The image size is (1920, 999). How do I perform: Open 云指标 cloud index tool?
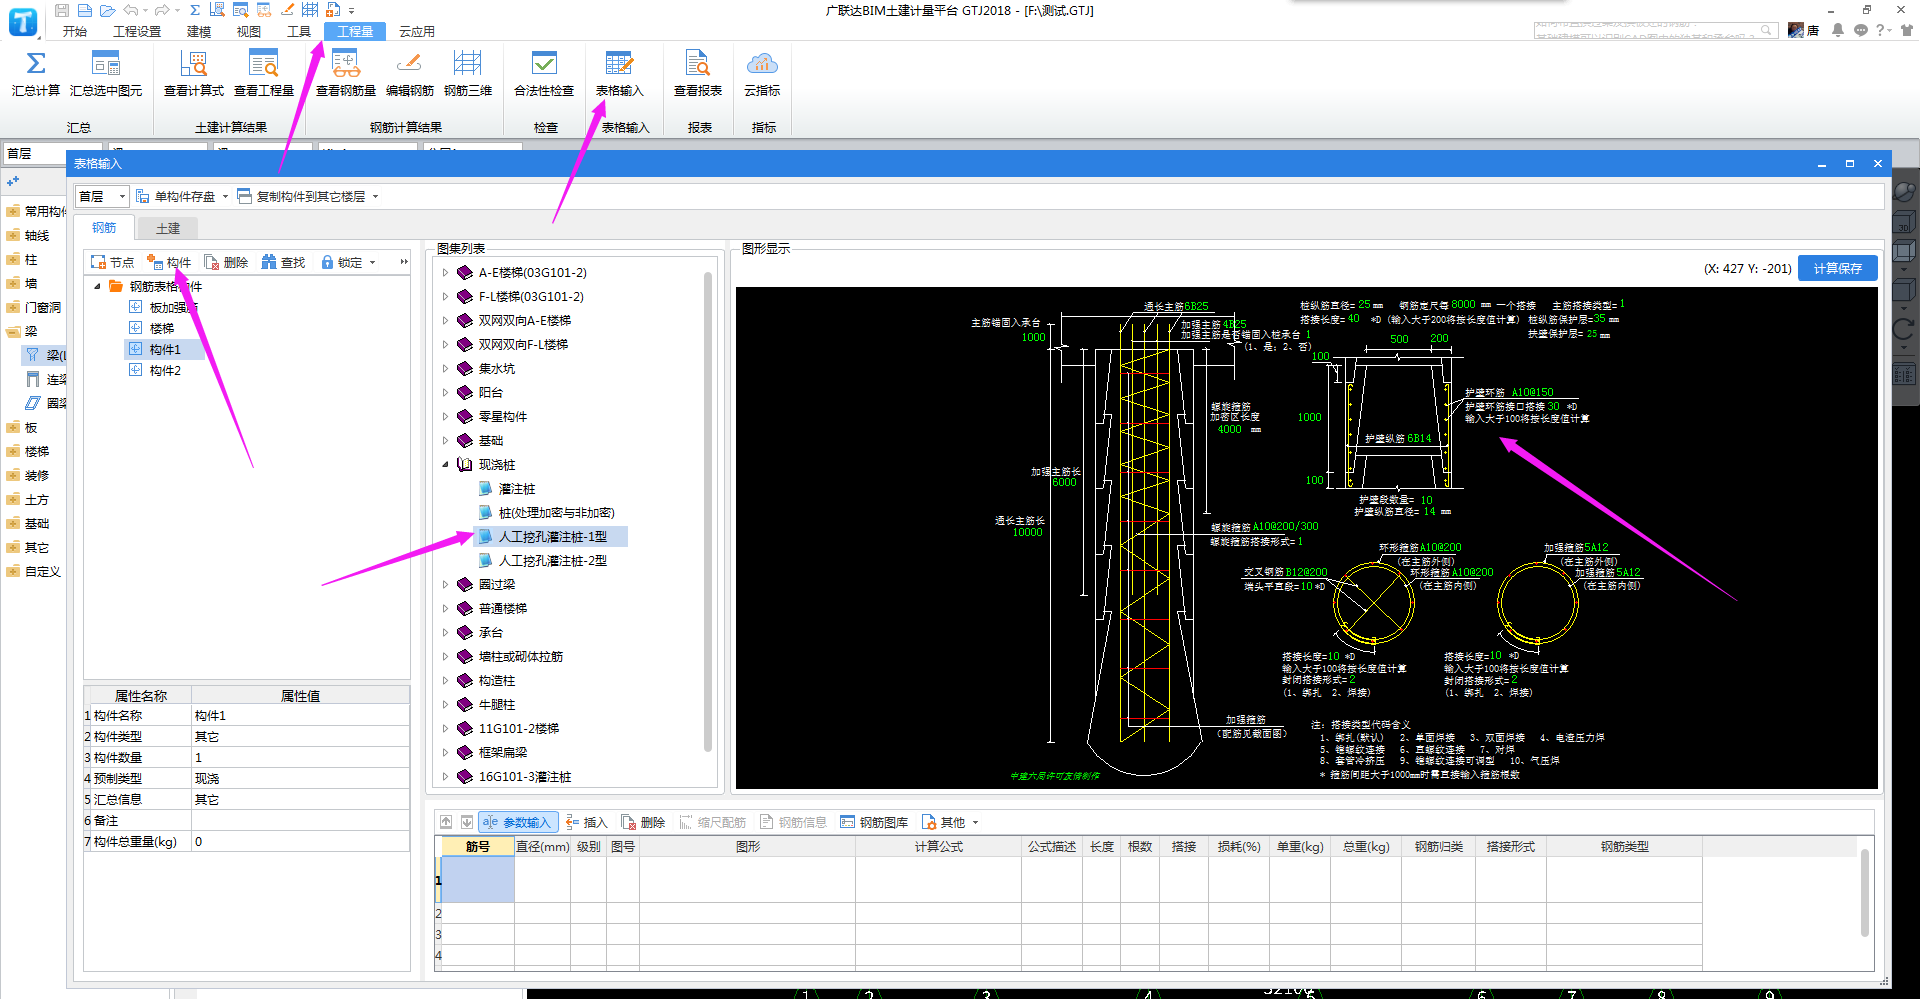[x=762, y=74]
